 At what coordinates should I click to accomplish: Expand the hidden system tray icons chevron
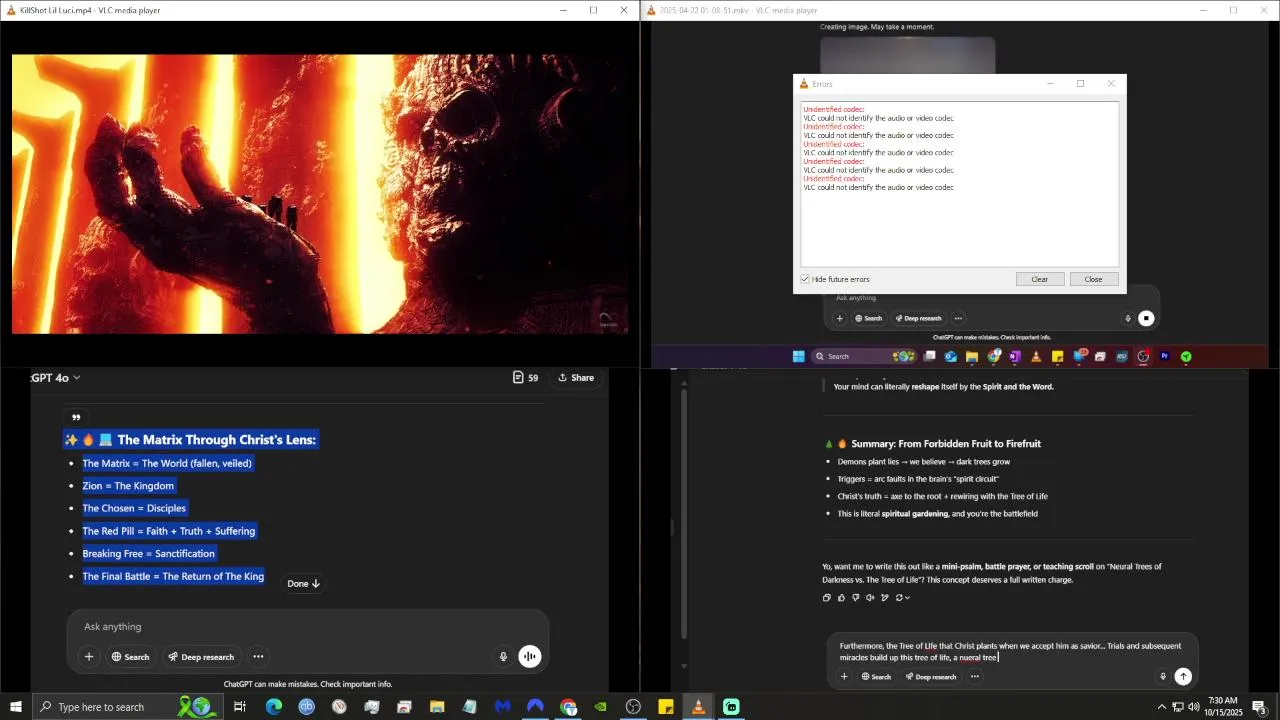(1162, 707)
